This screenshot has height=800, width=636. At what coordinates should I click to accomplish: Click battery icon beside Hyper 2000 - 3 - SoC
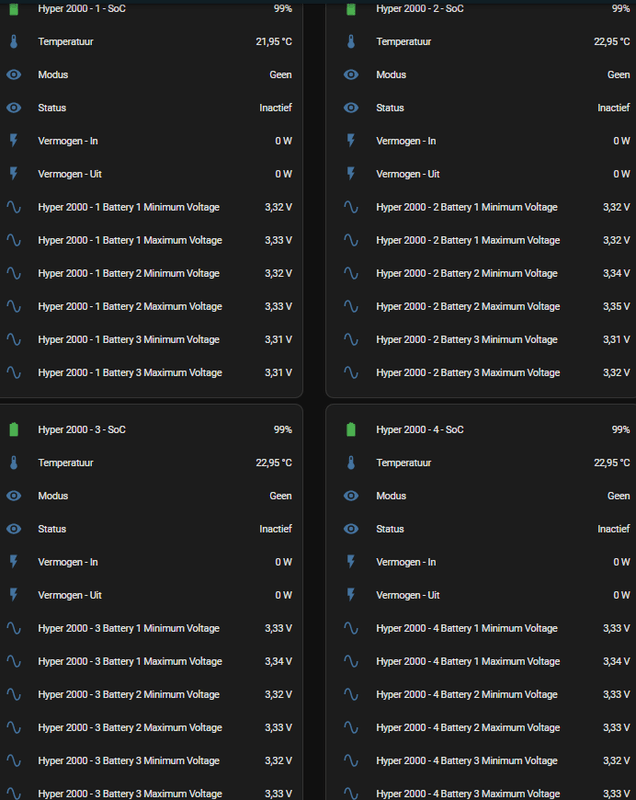pos(14,430)
